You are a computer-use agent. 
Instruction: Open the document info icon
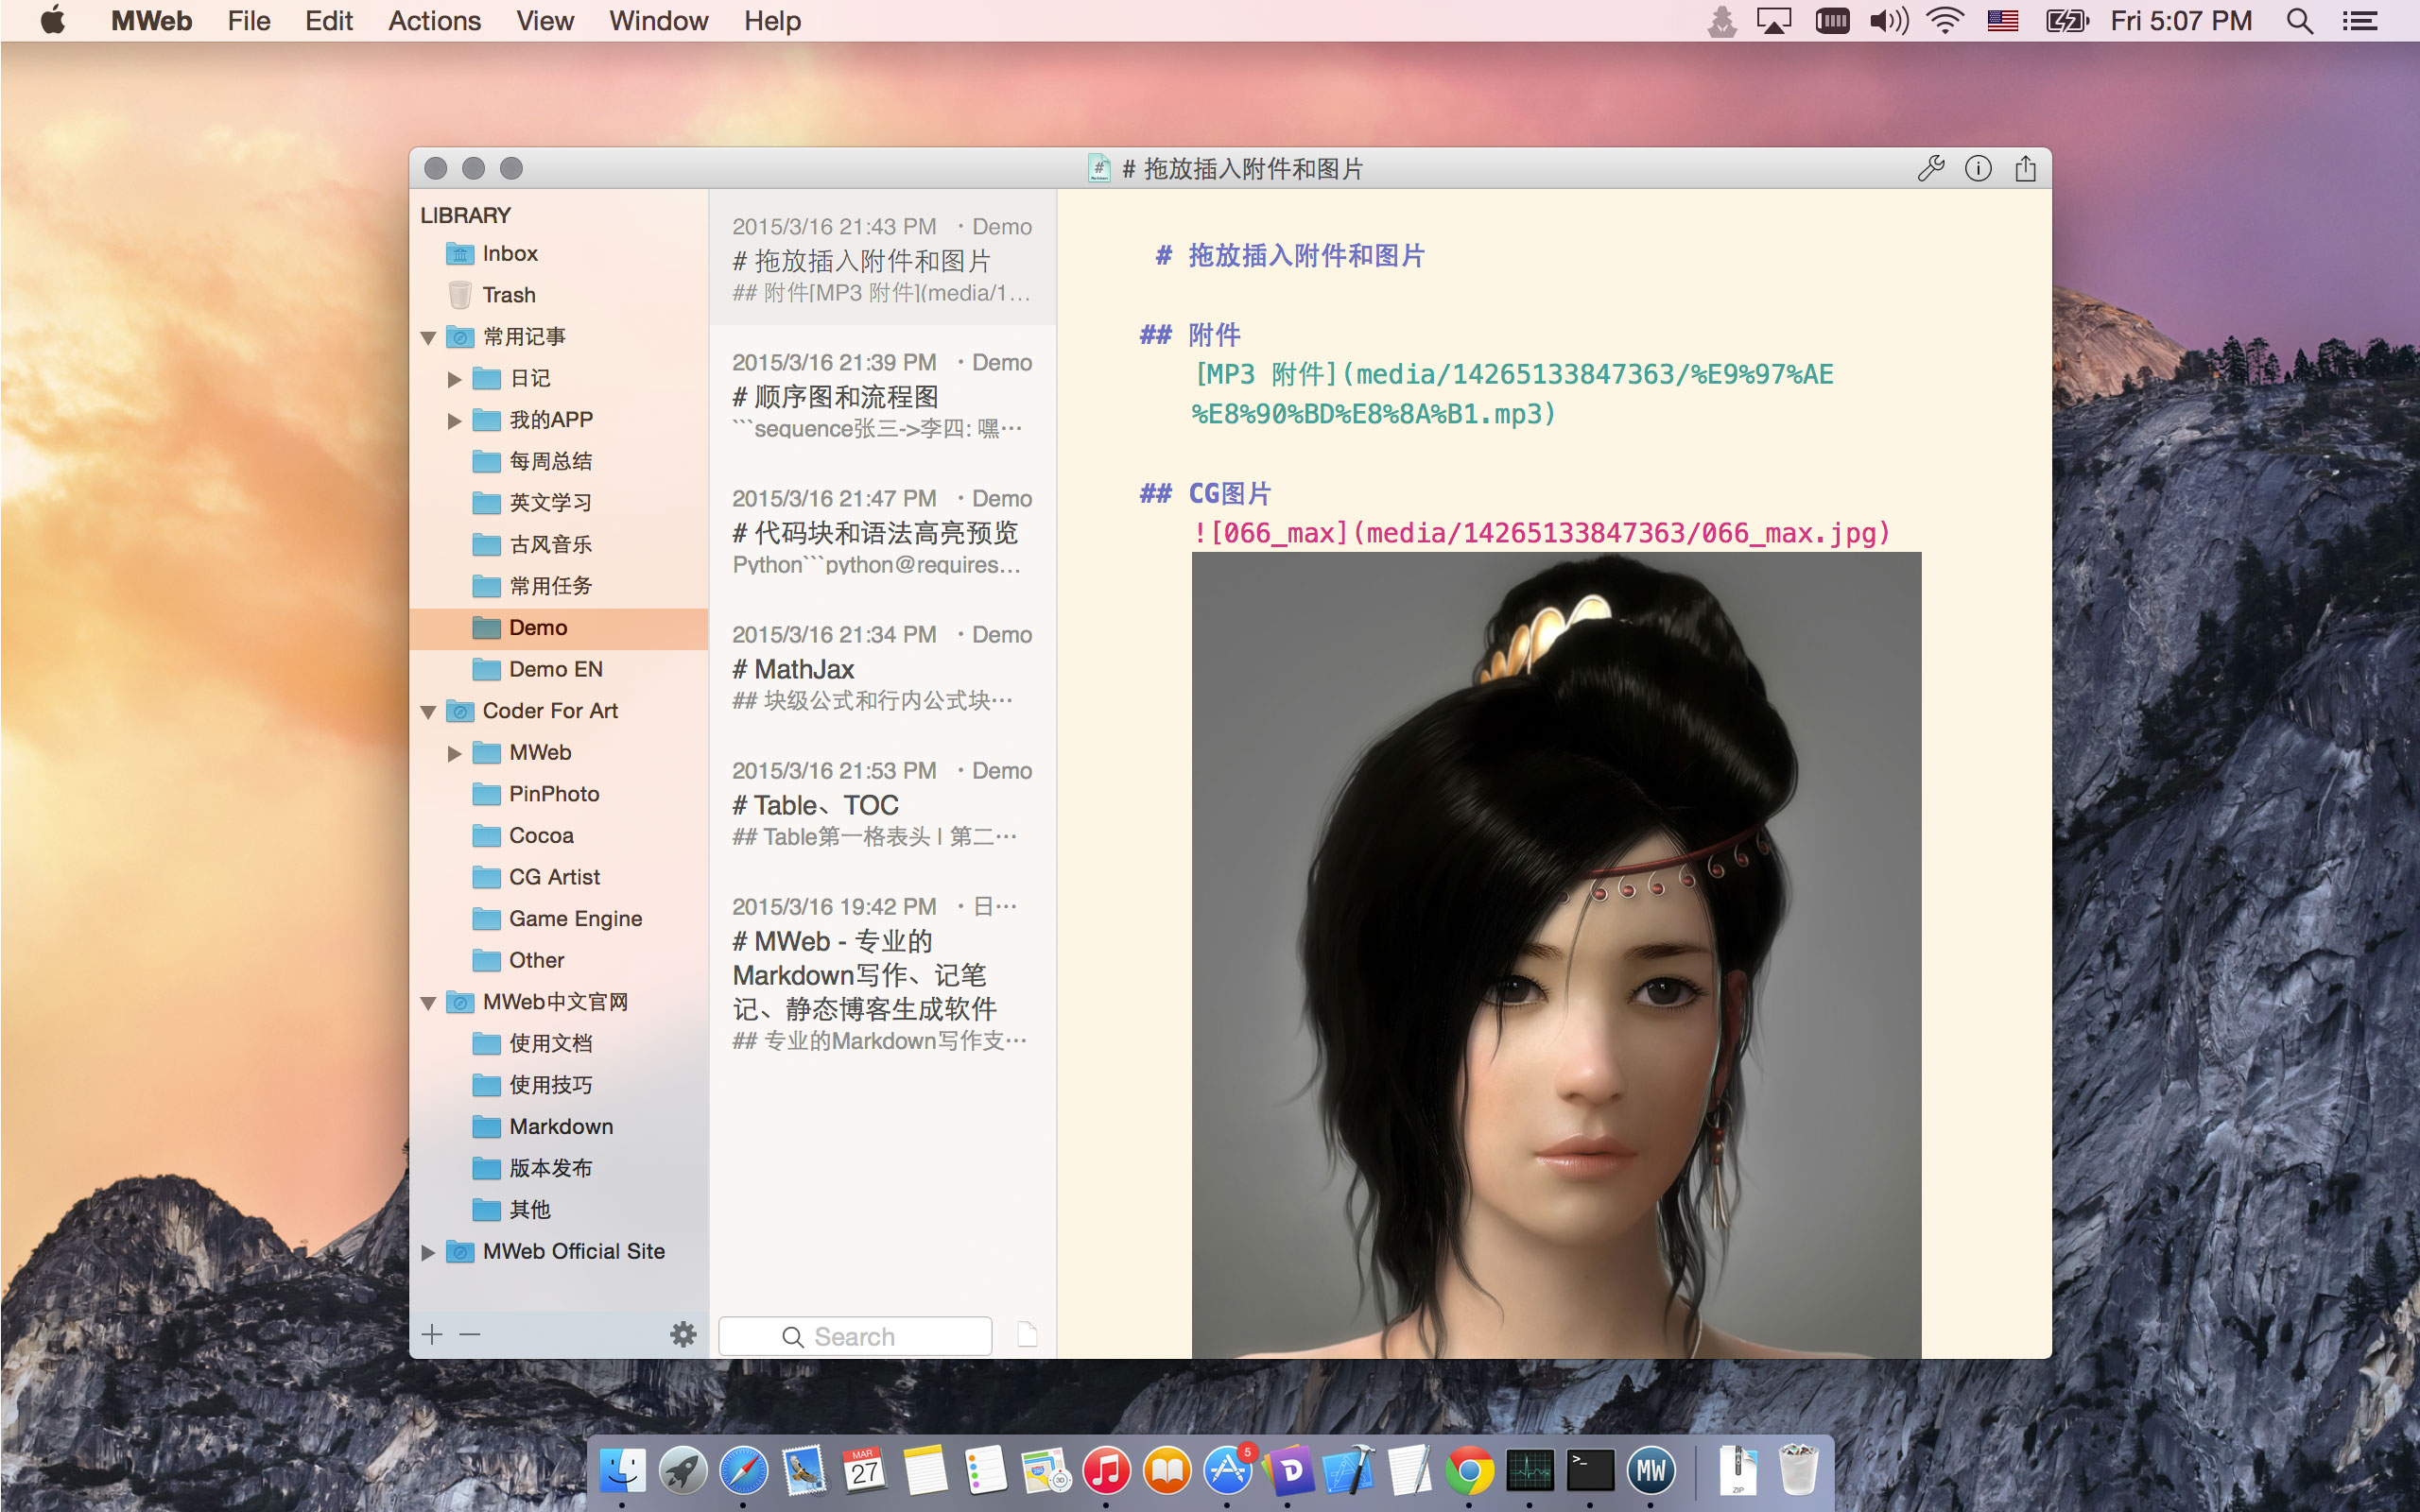click(1977, 168)
